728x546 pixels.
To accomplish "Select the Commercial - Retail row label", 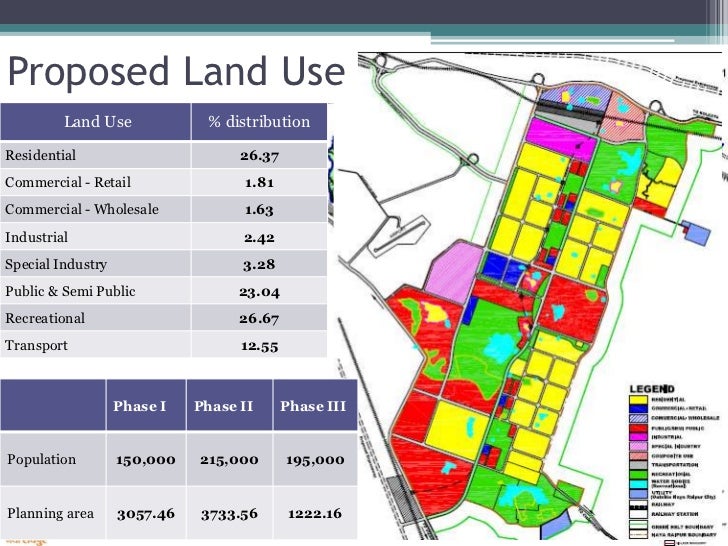I will (68, 182).
